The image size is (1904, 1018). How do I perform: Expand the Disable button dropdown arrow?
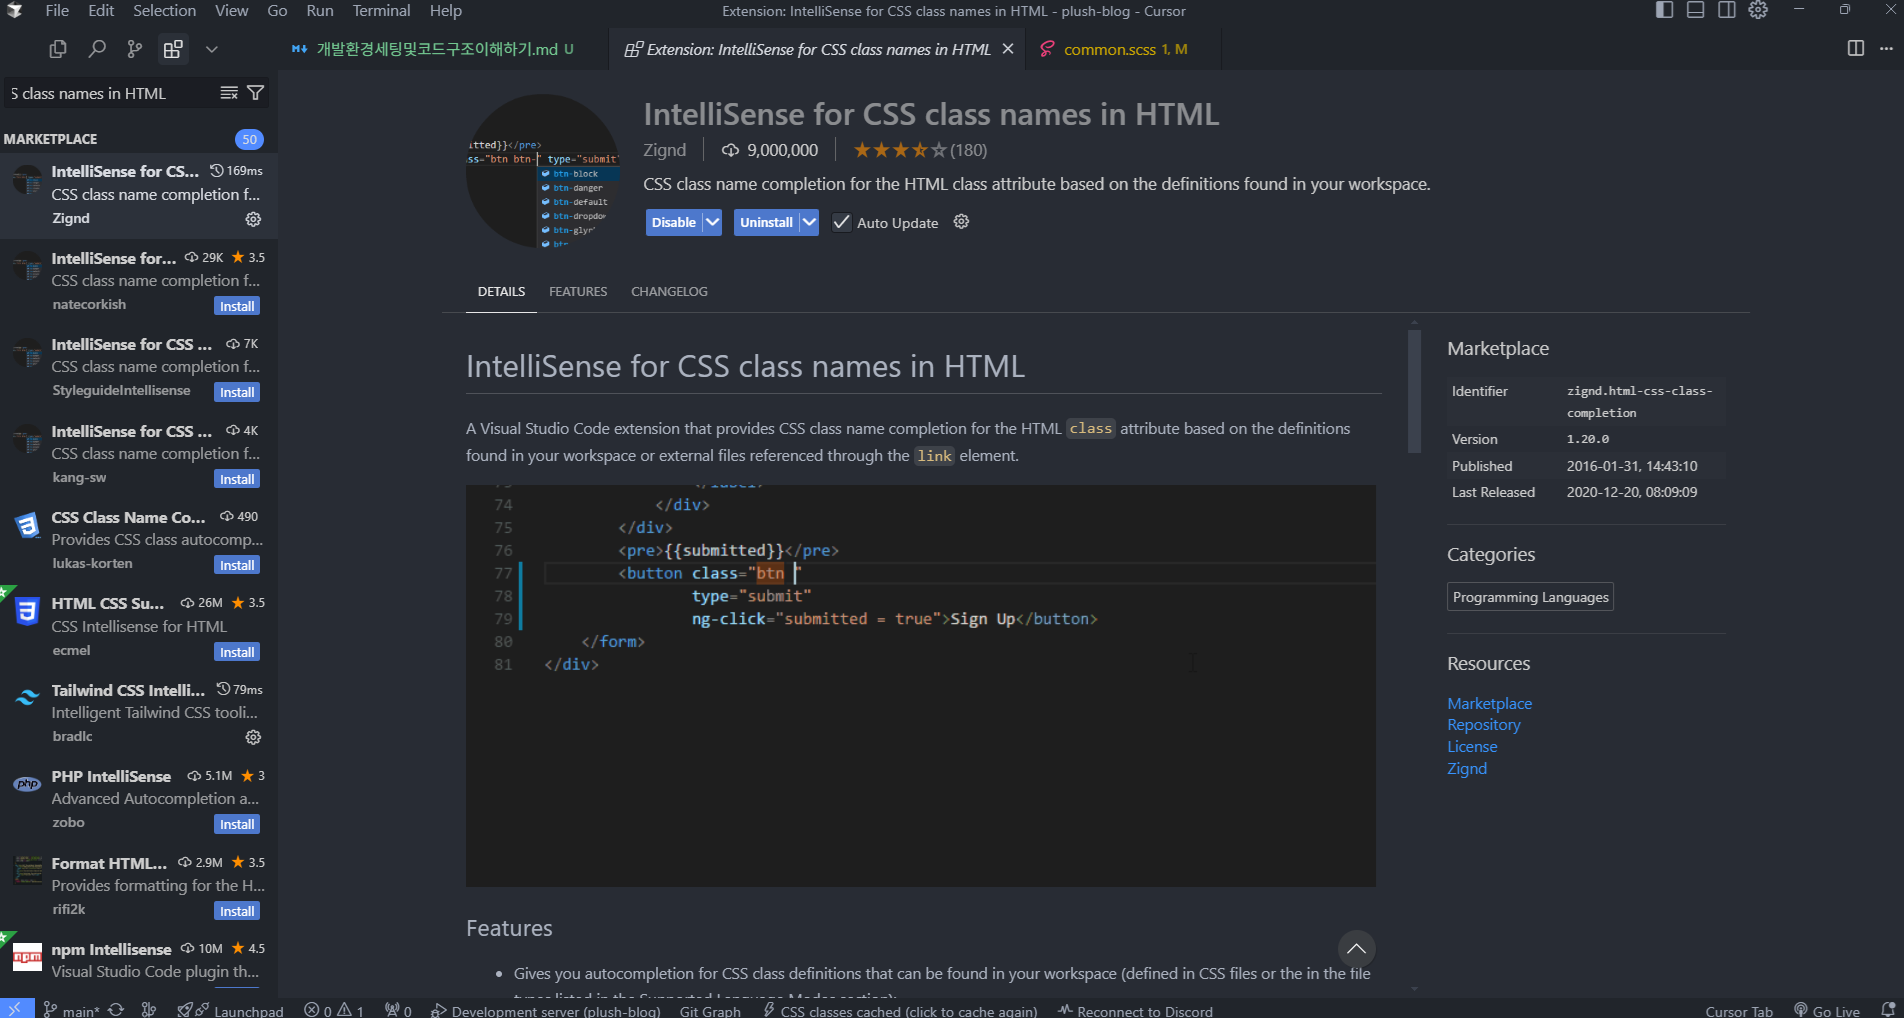(x=712, y=223)
